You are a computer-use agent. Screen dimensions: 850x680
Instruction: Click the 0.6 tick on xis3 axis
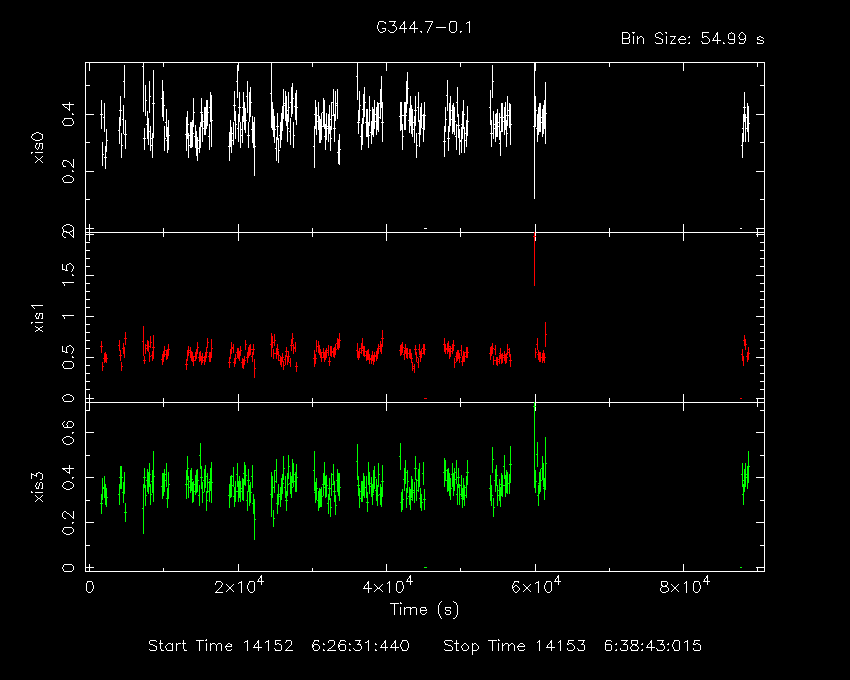68,433
